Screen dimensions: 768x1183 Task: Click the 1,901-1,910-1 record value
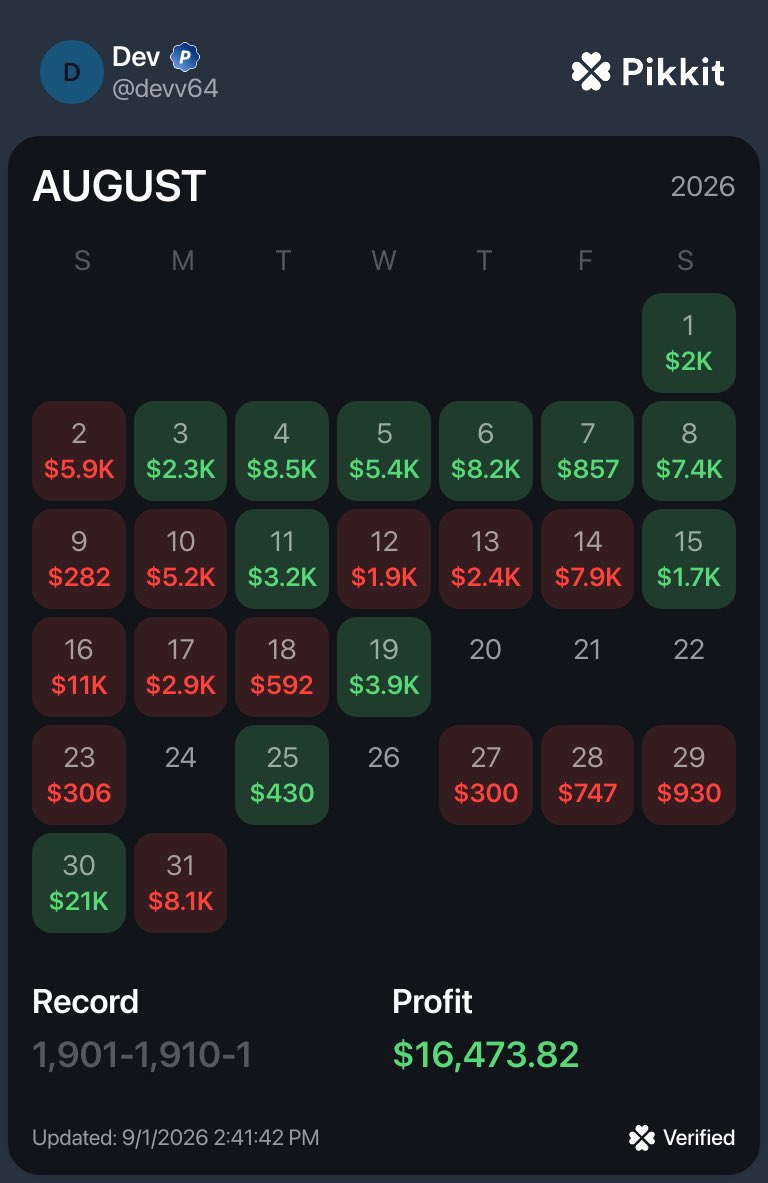142,1054
